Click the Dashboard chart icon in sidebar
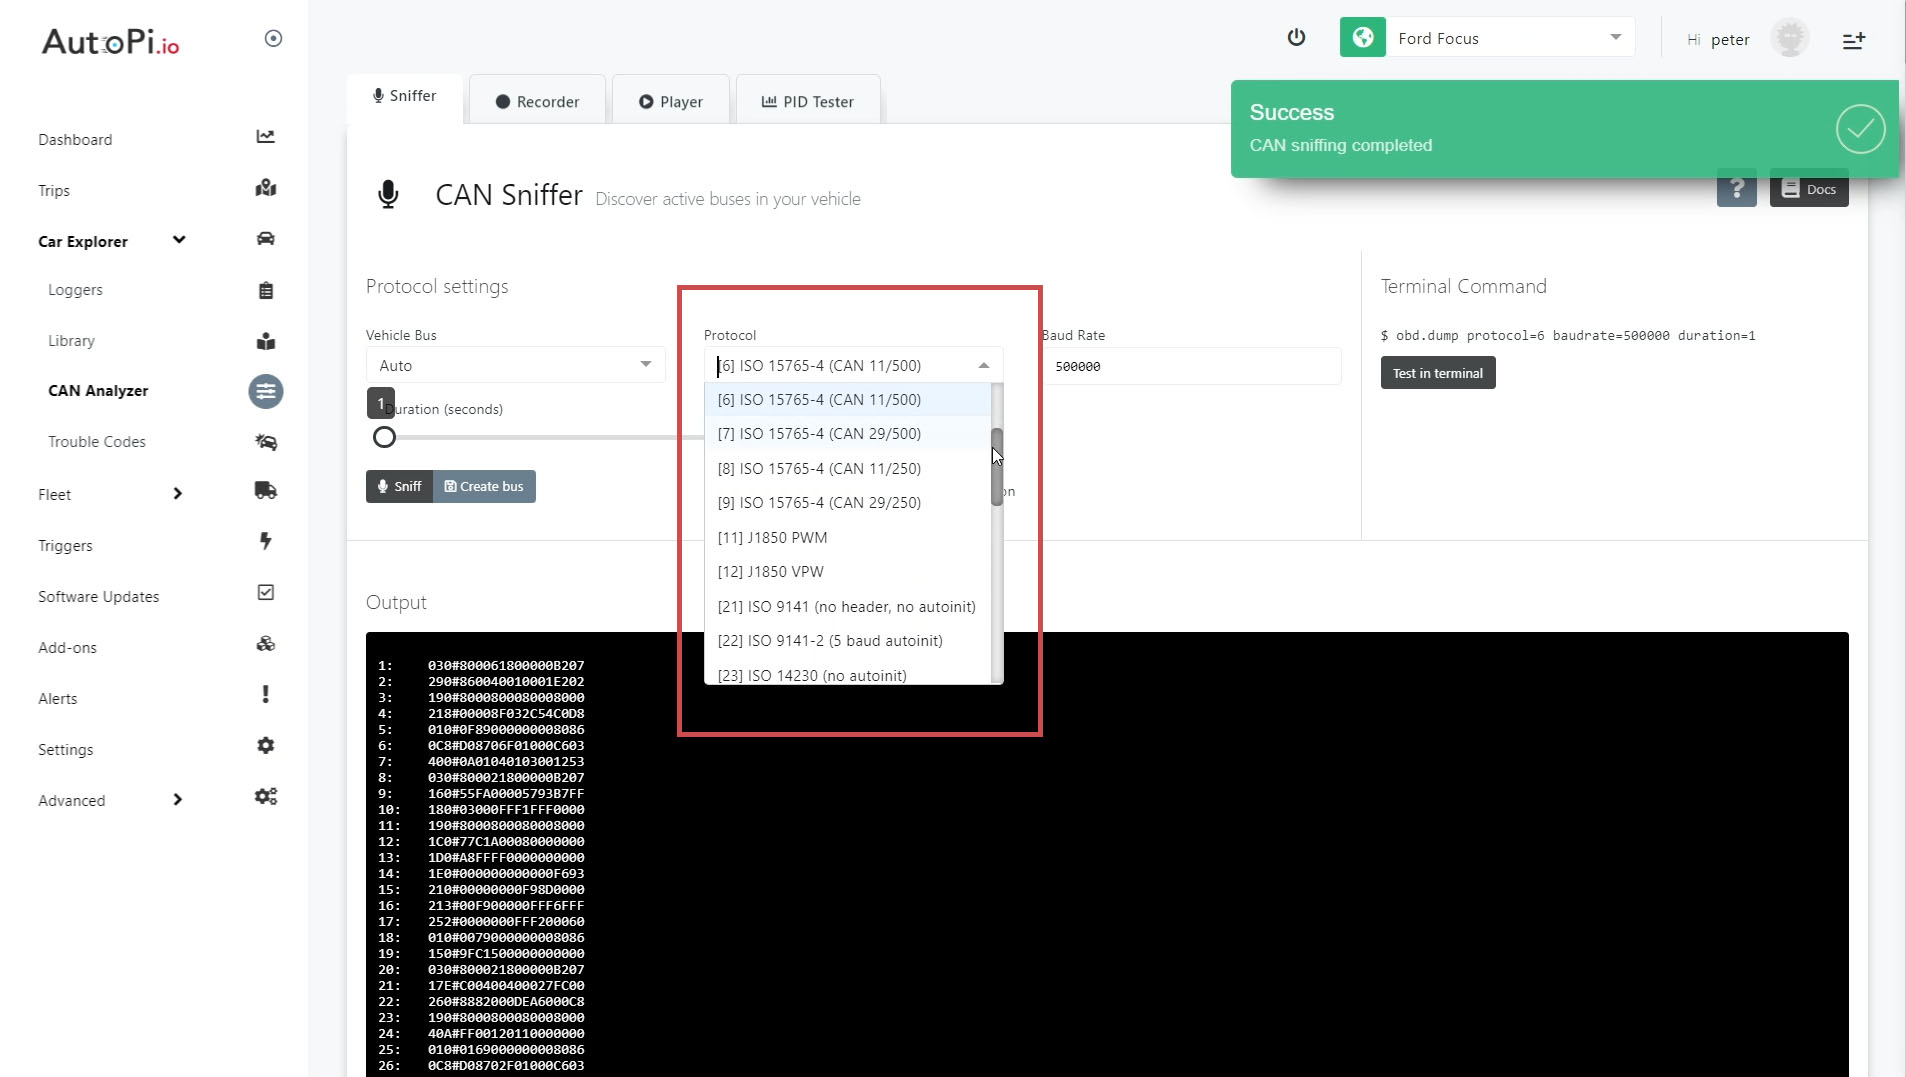The height and width of the screenshot is (1077, 1906). click(265, 137)
